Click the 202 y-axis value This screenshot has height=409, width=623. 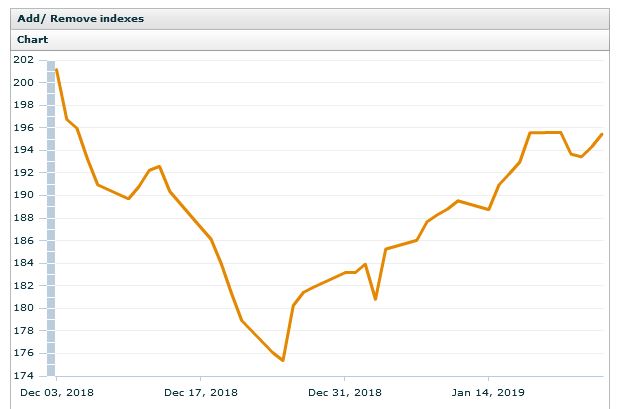[23, 60]
